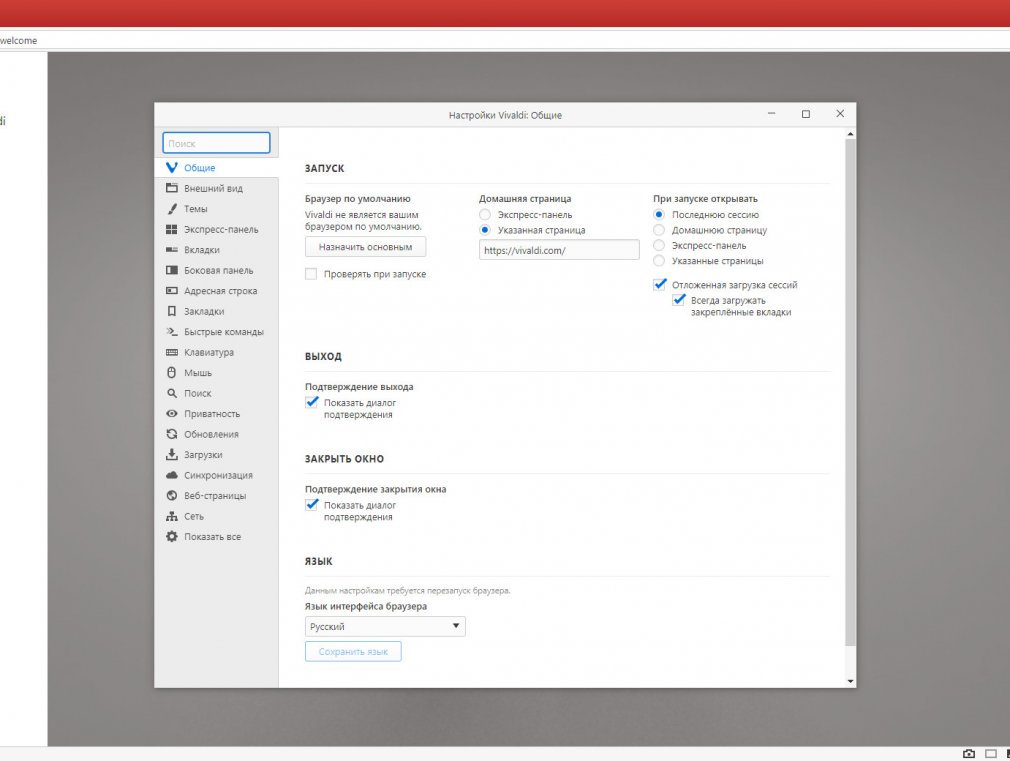Click the Боковая панель icon

click(x=172, y=270)
